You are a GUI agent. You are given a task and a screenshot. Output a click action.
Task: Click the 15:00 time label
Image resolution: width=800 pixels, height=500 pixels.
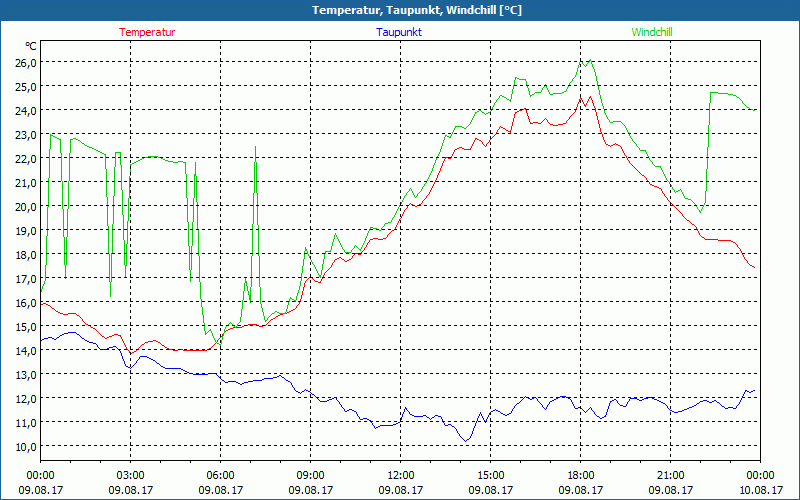pos(491,476)
